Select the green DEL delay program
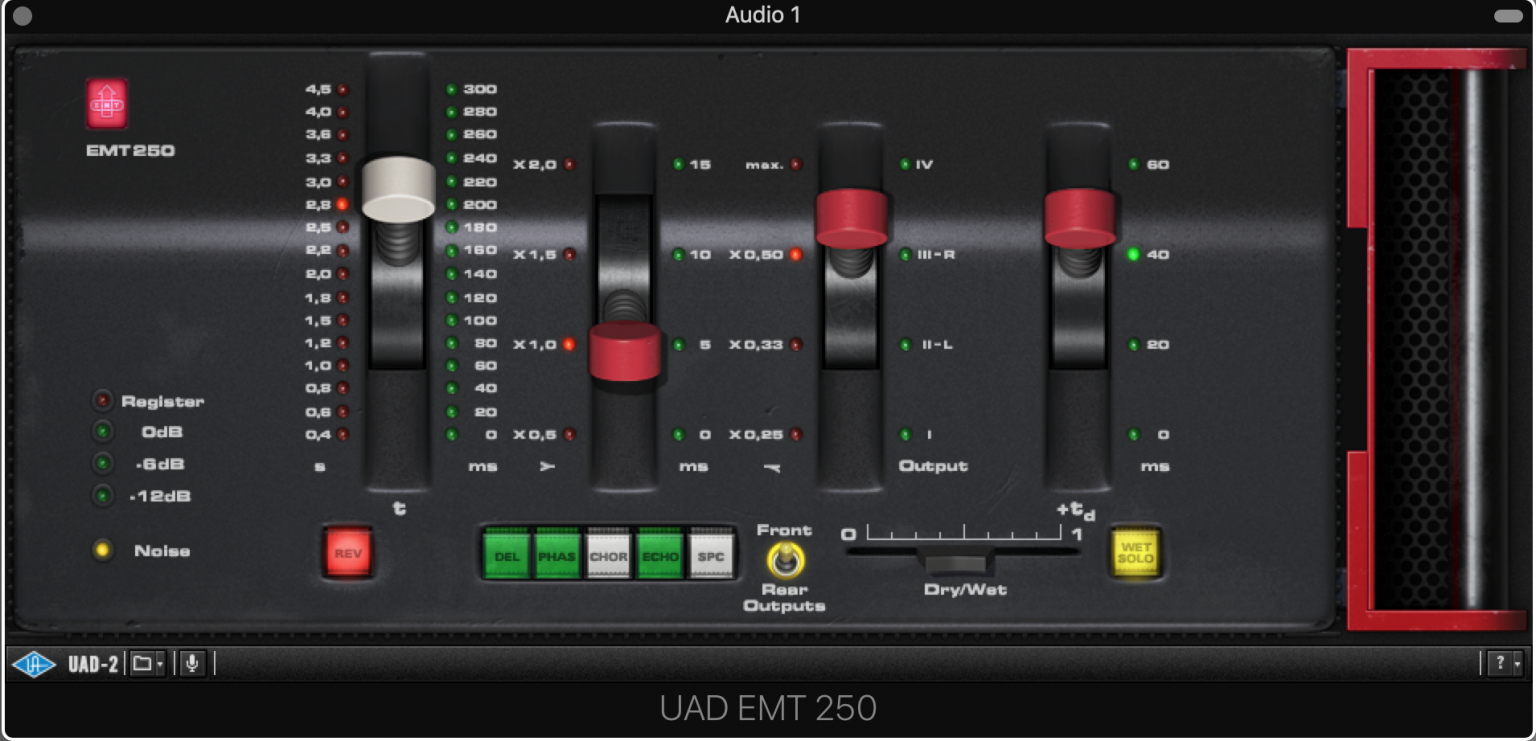Viewport: 1536px width, 741px height. point(505,554)
